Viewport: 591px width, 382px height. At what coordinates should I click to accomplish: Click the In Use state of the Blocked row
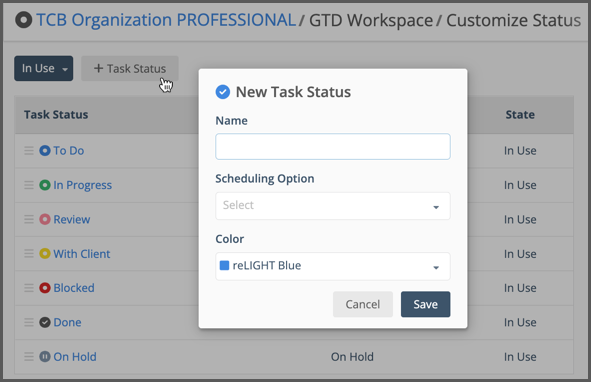coord(520,288)
